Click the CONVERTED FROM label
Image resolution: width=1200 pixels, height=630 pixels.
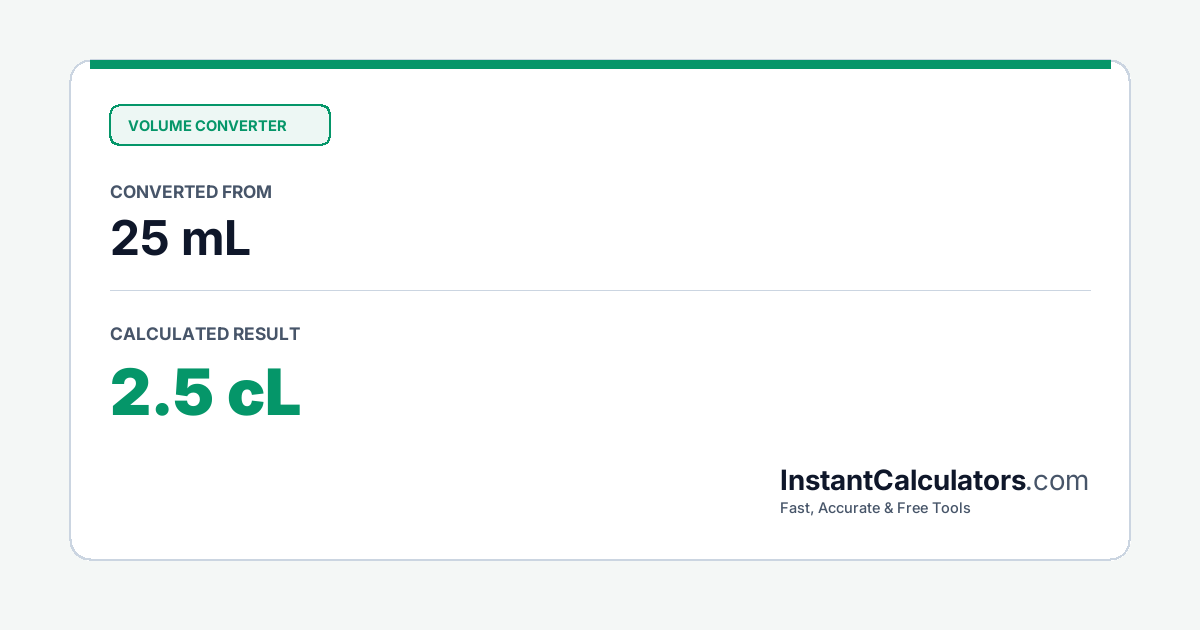[191, 192]
